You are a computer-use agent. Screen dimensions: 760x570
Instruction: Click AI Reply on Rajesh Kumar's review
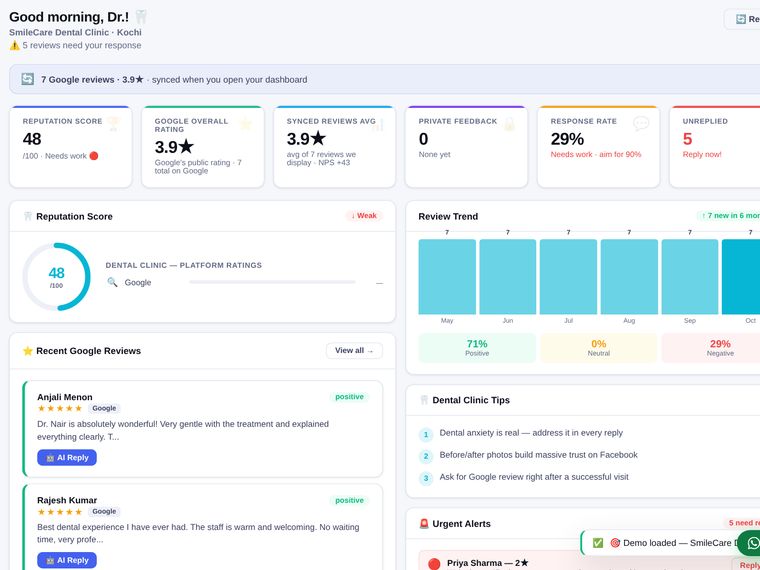pos(67,560)
